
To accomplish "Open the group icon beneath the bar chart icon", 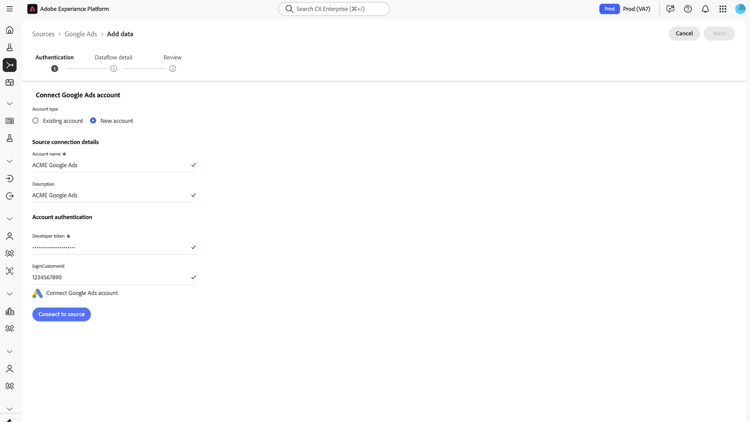I will click(x=10, y=329).
